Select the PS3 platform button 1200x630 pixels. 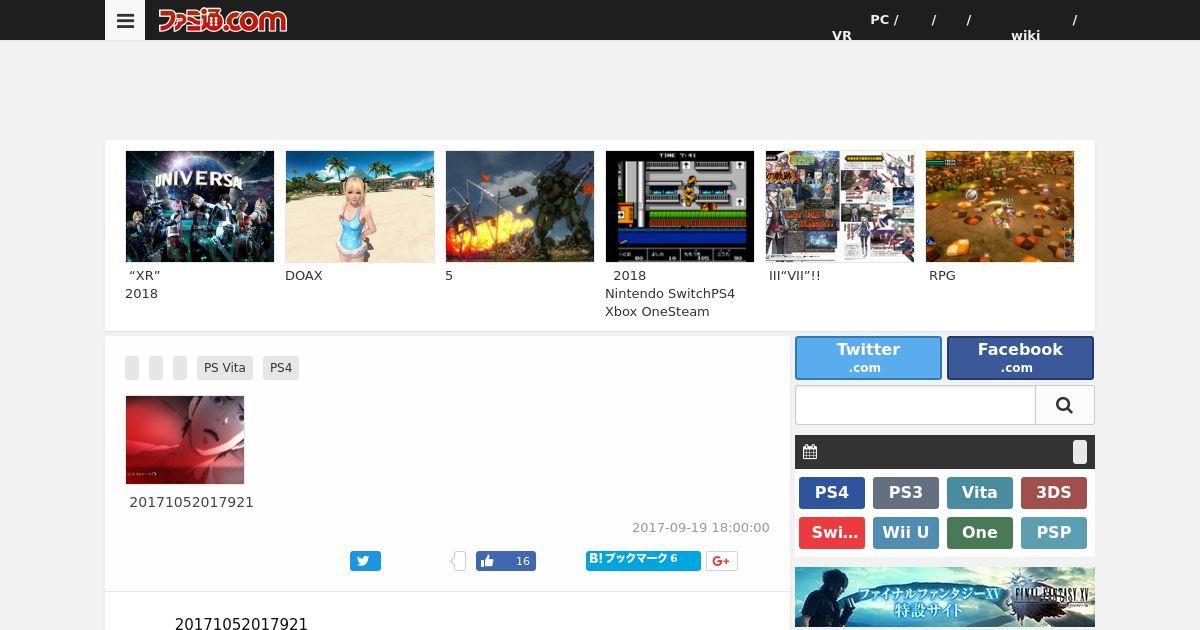906,493
